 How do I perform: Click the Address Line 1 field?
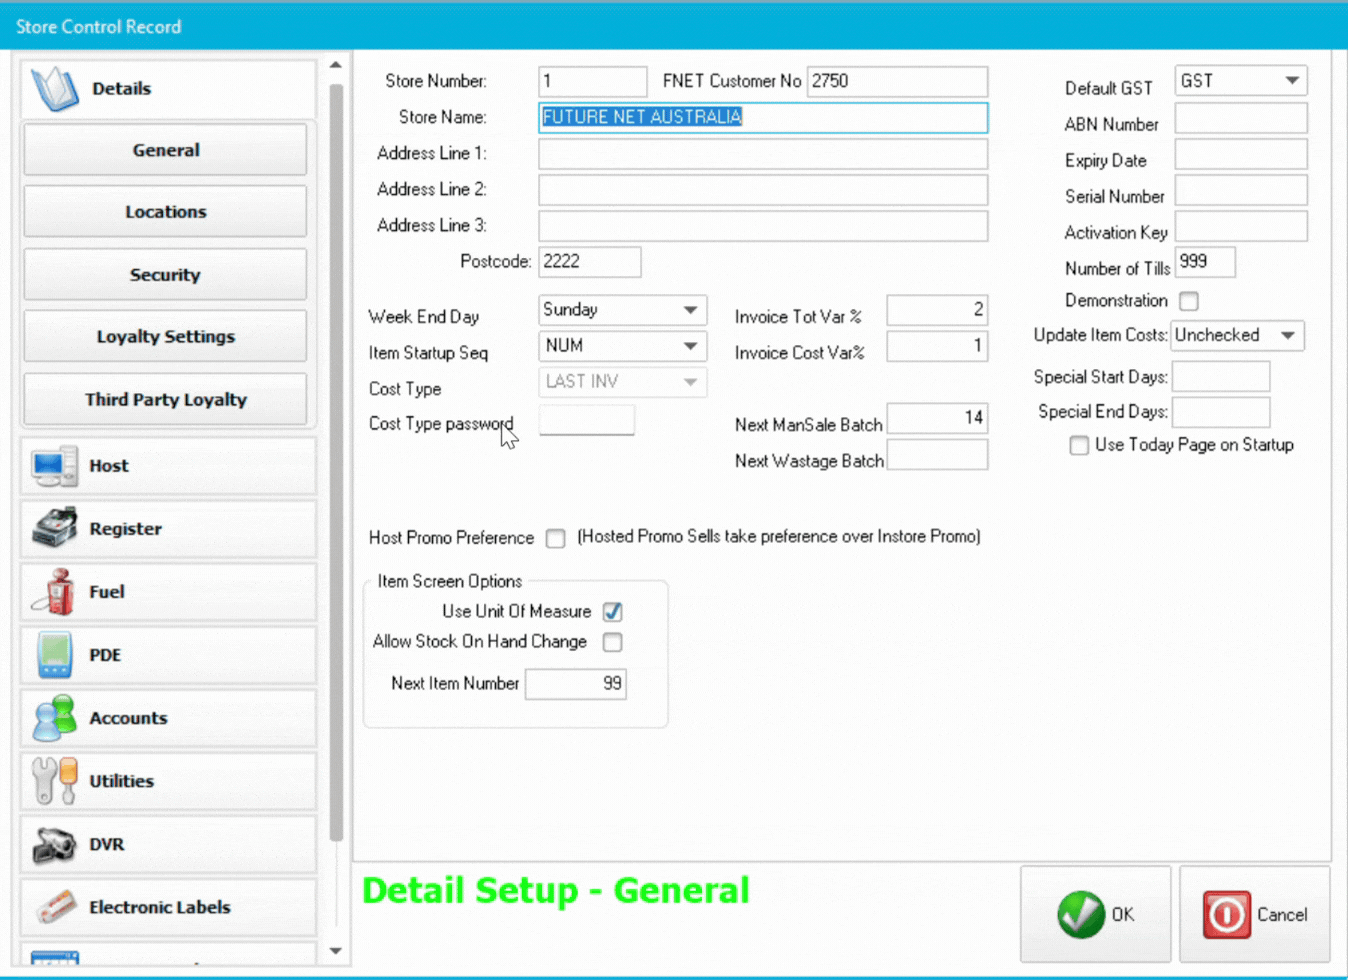[762, 154]
